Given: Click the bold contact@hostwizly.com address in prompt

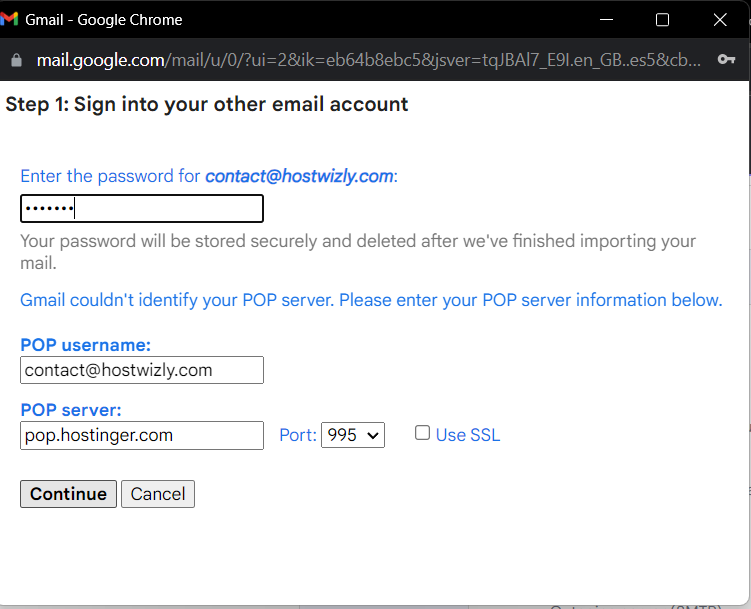Looking at the screenshot, I should click(299, 176).
